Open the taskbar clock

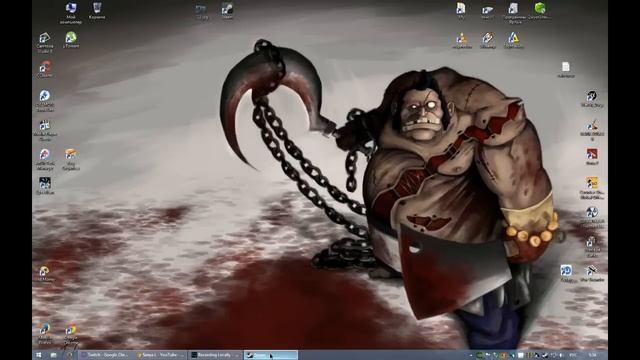(593, 355)
